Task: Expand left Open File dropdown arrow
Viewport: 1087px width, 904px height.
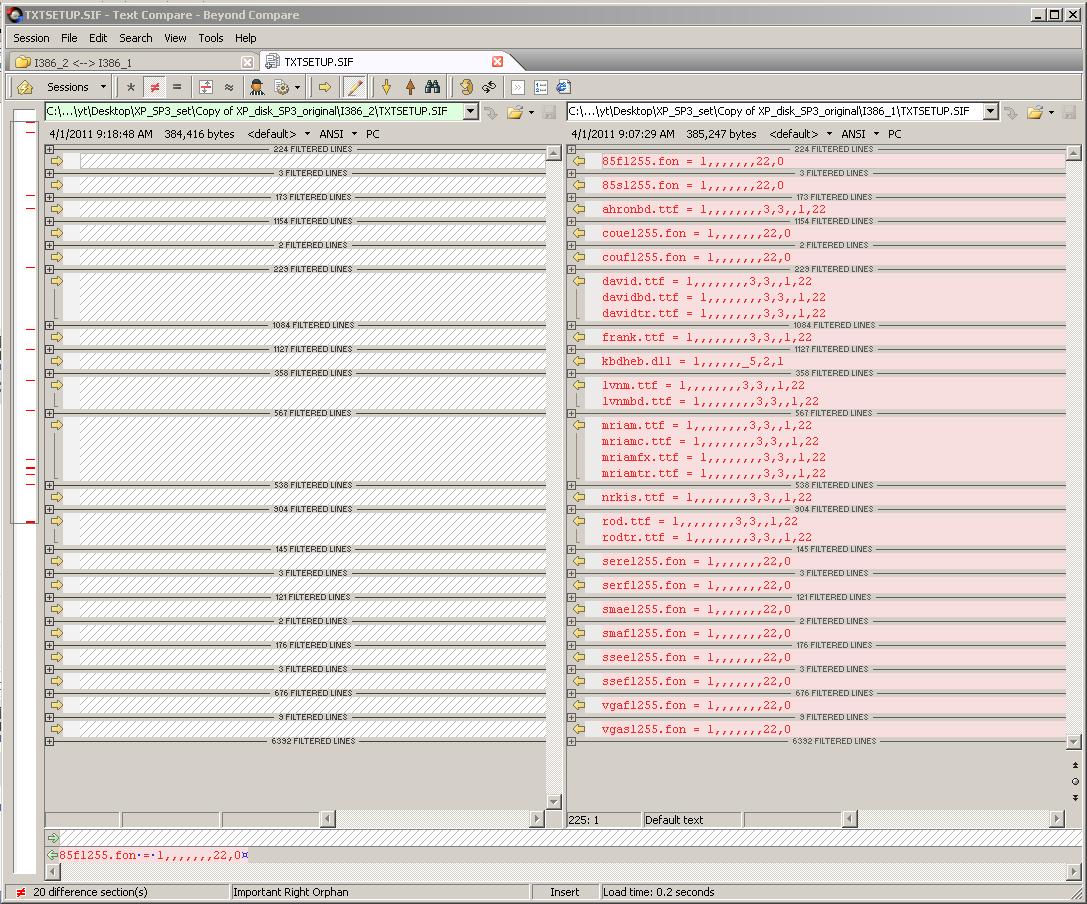Action: (531, 112)
